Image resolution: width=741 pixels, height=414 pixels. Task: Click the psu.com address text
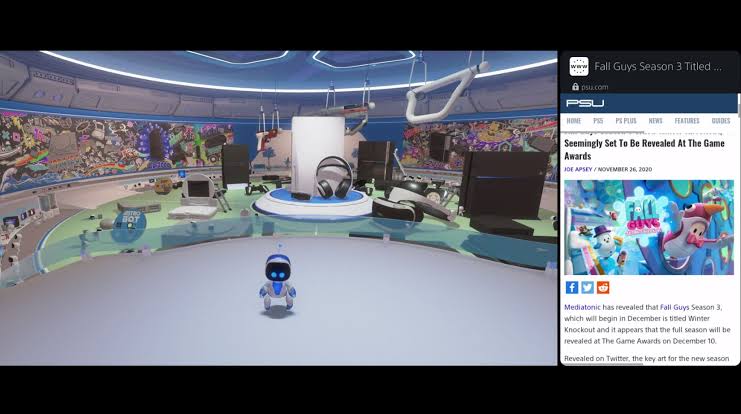point(595,87)
